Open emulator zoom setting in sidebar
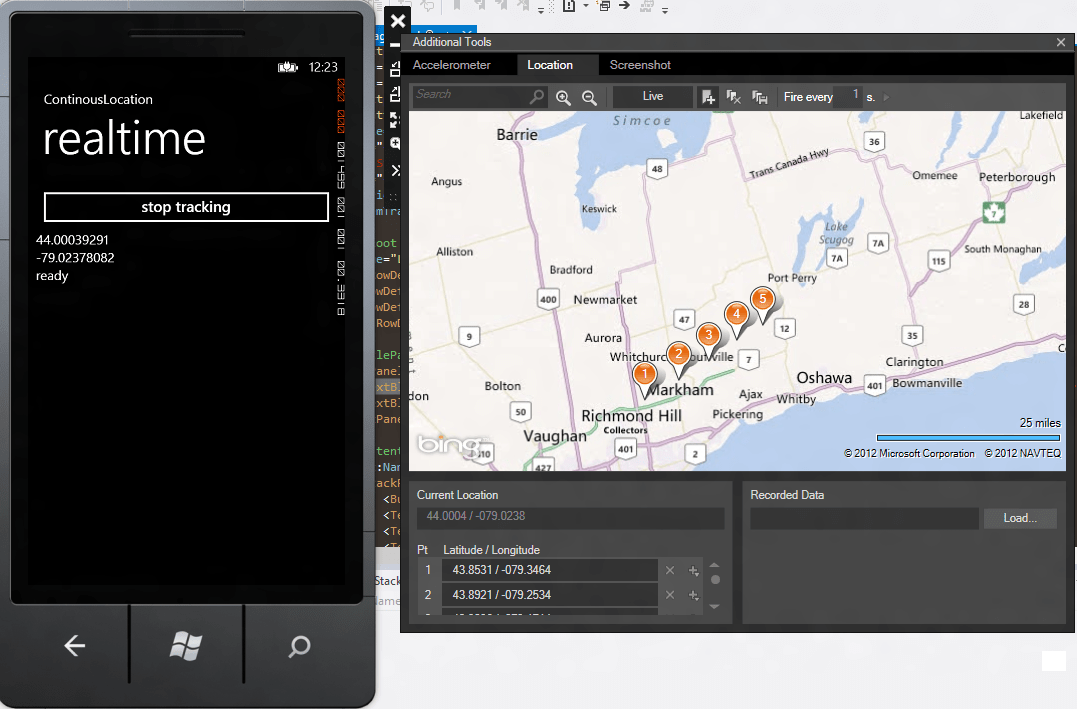This screenshot has height=709, width=1077. tap(396, 144)
